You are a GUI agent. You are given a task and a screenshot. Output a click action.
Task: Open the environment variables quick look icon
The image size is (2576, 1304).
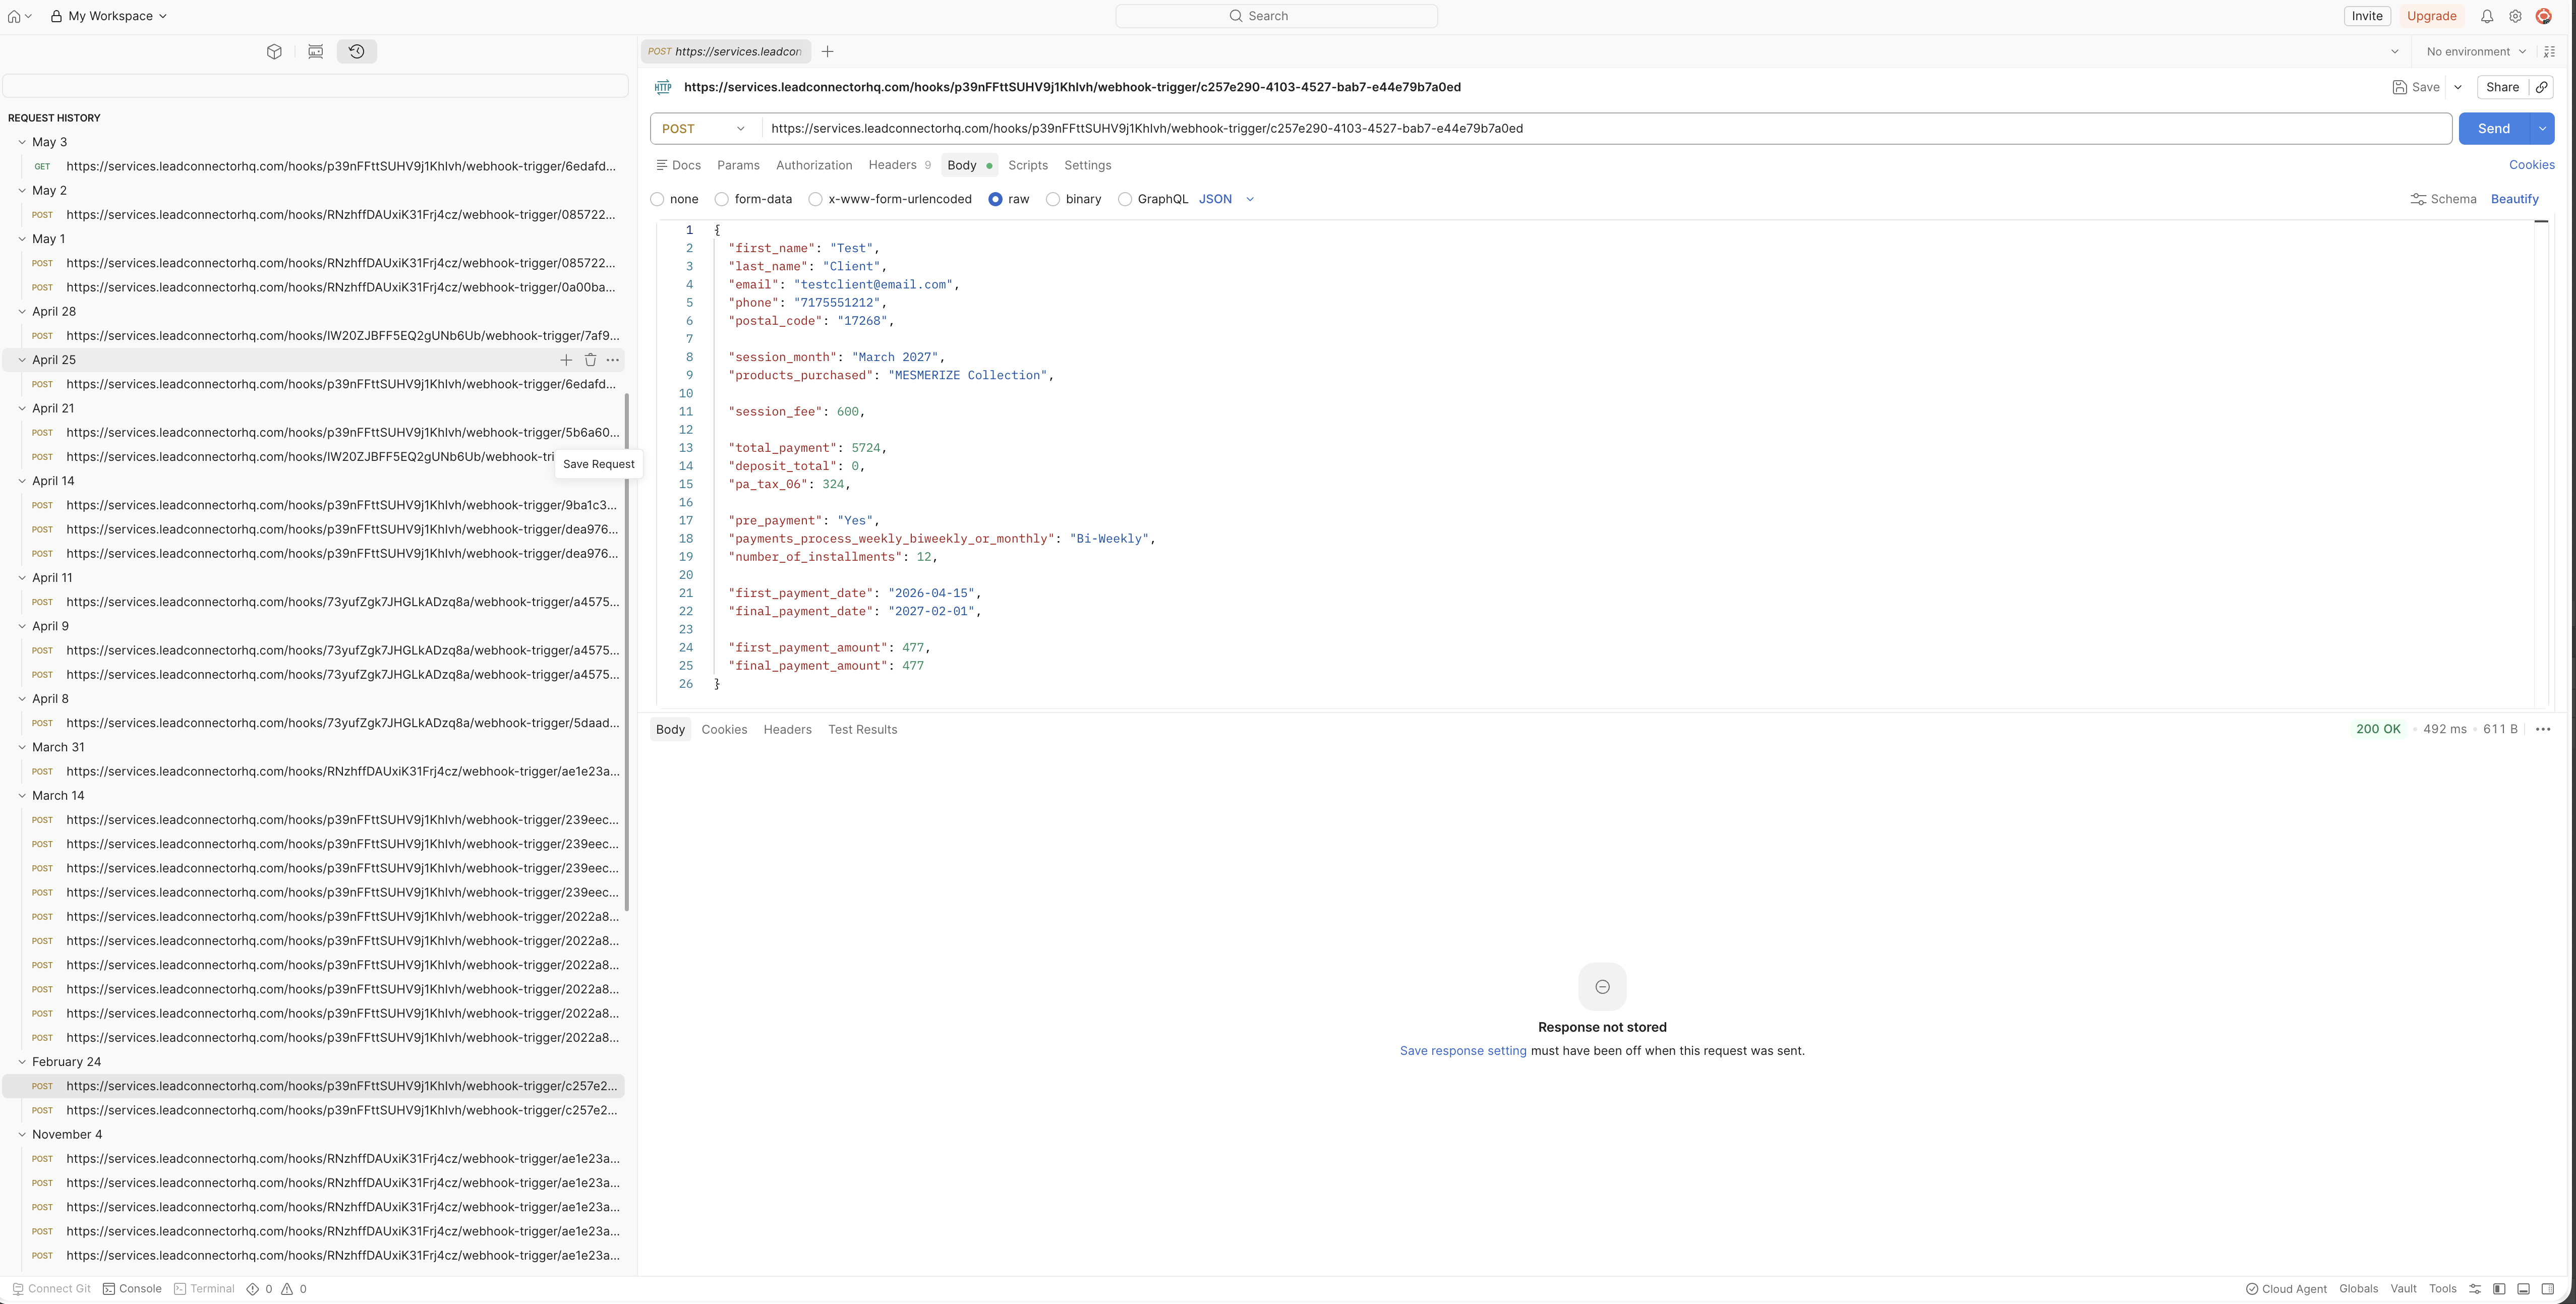pyautogui.click(x=2549, y=52)
